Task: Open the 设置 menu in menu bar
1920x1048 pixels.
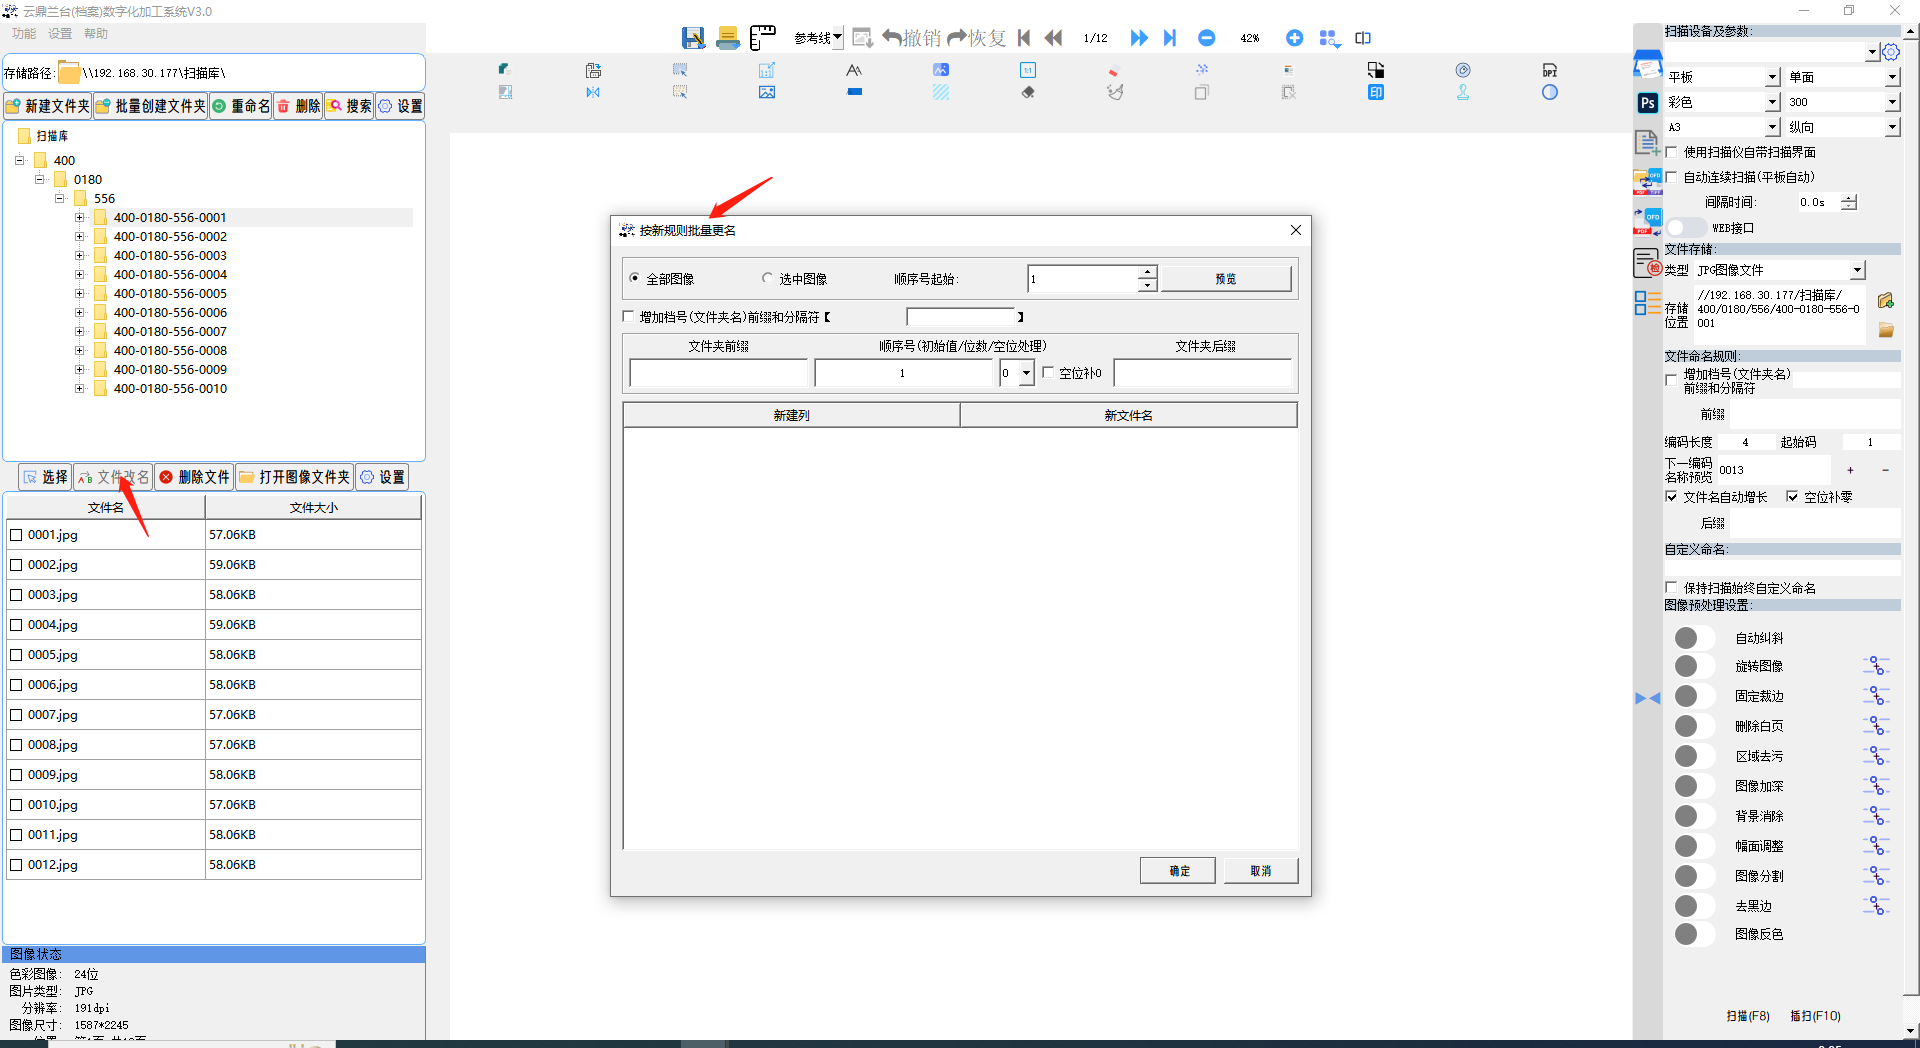Action: pos(60,34)
